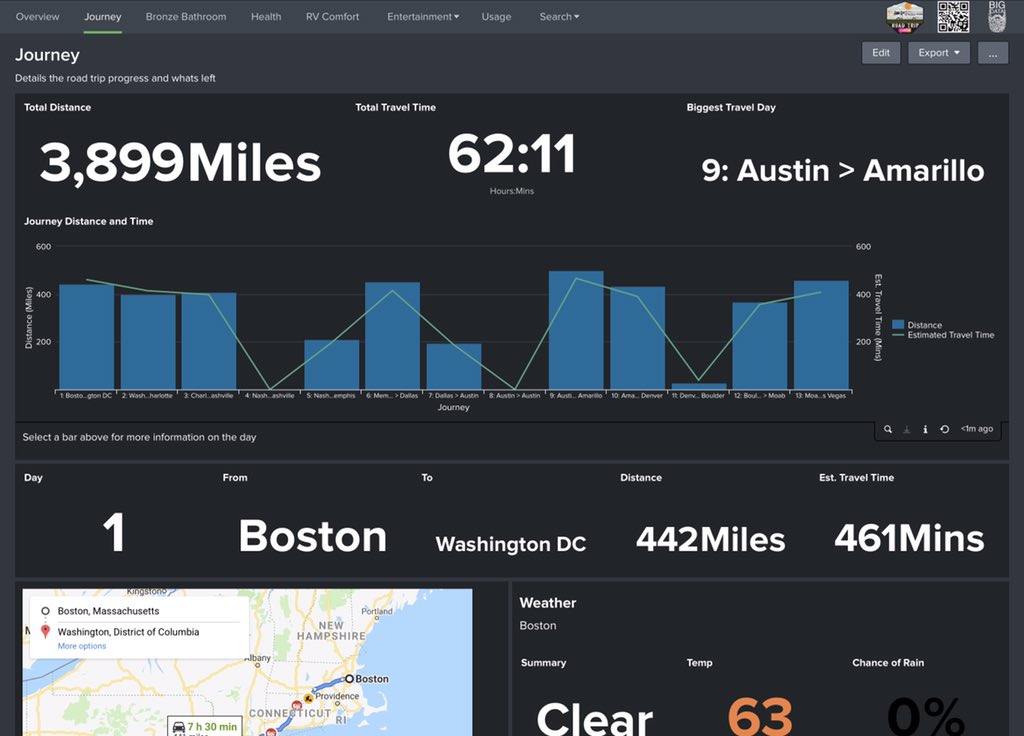Refresh the Journey Distance and Time panel
The width and height of the screenshot is (1024, 736).
(945, 428)
